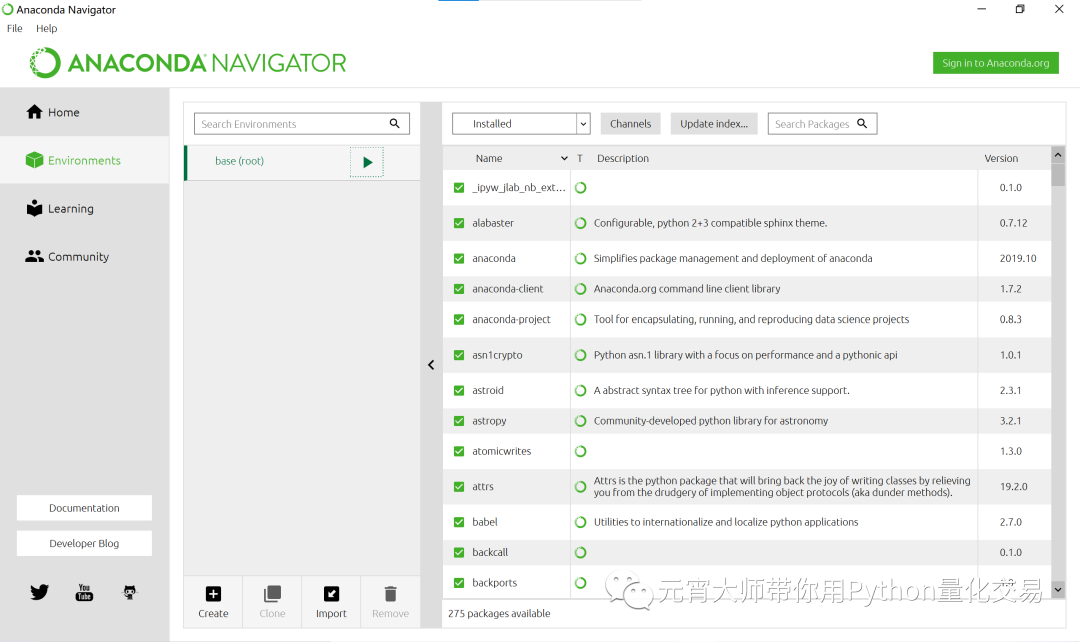Click the scrollbar down arrow
The image size is (1080, 642).
click(1058, 590)
